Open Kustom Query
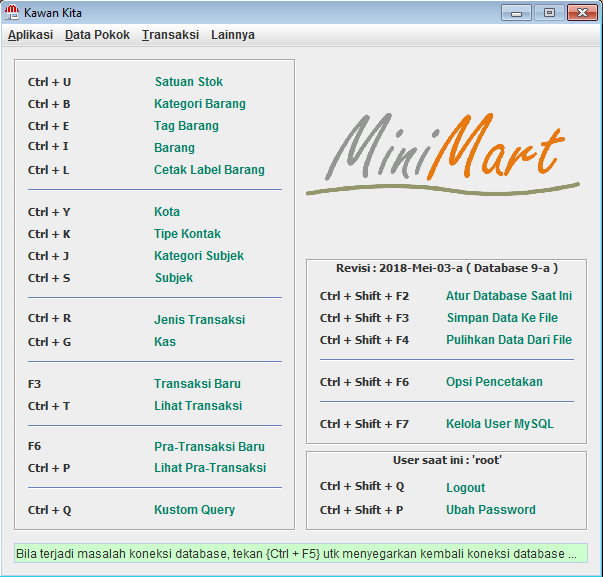 click(x=194, y=510)
